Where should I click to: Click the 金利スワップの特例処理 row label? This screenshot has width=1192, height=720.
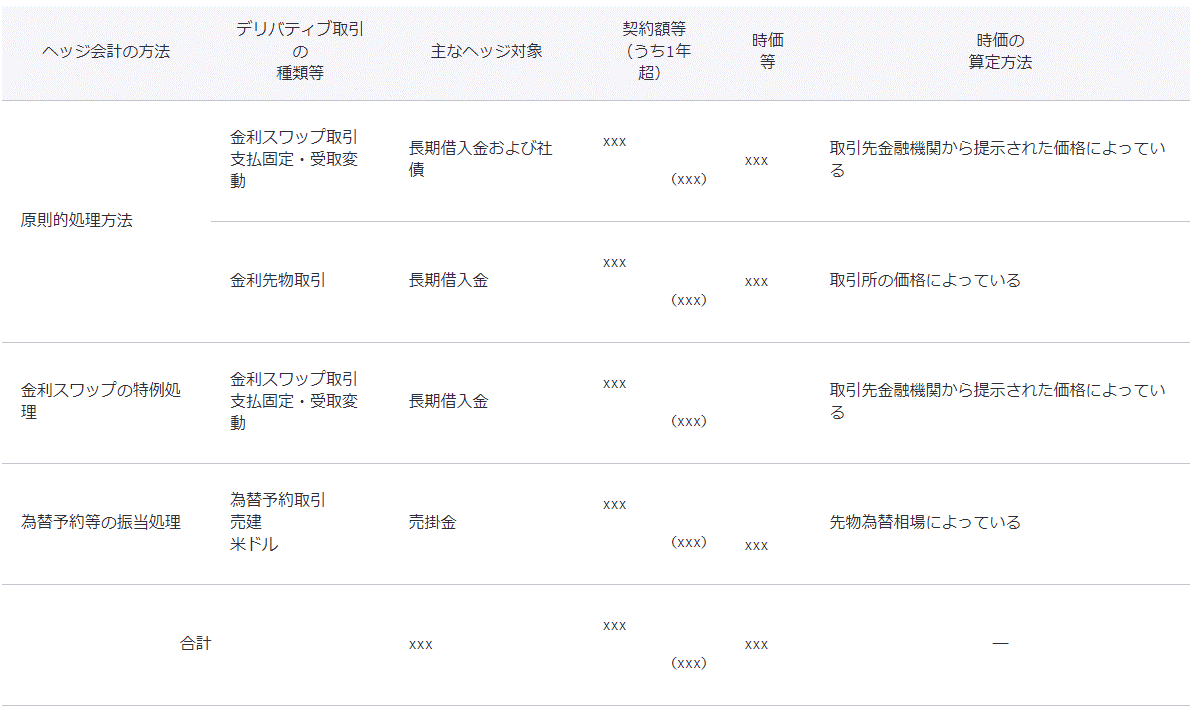click(101, 401)
